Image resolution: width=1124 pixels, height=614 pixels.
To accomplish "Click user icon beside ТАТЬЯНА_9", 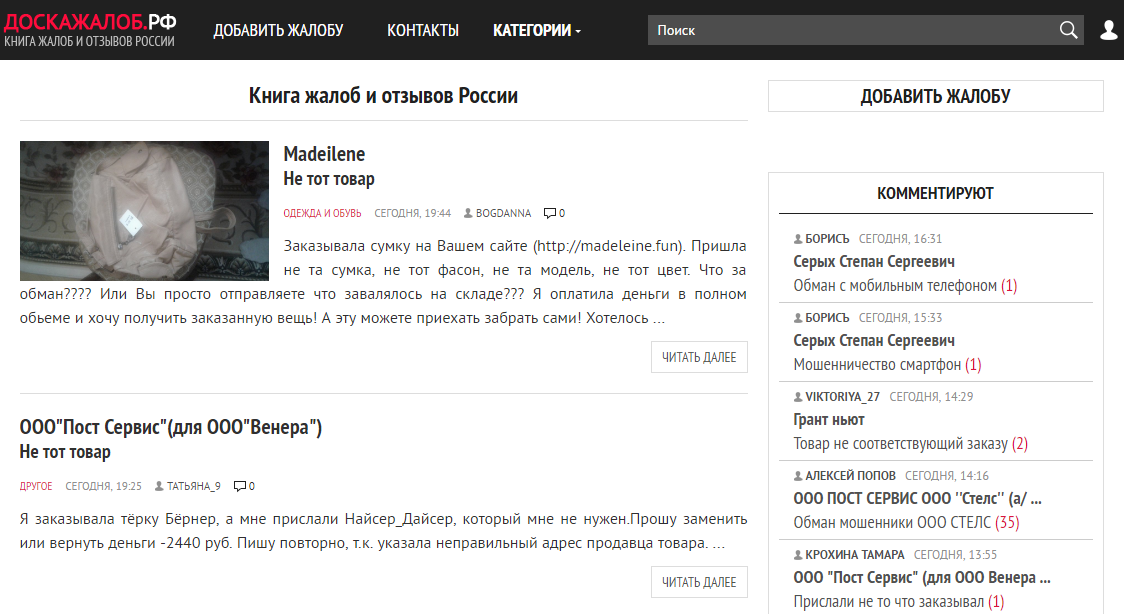I will click(159, 486).
